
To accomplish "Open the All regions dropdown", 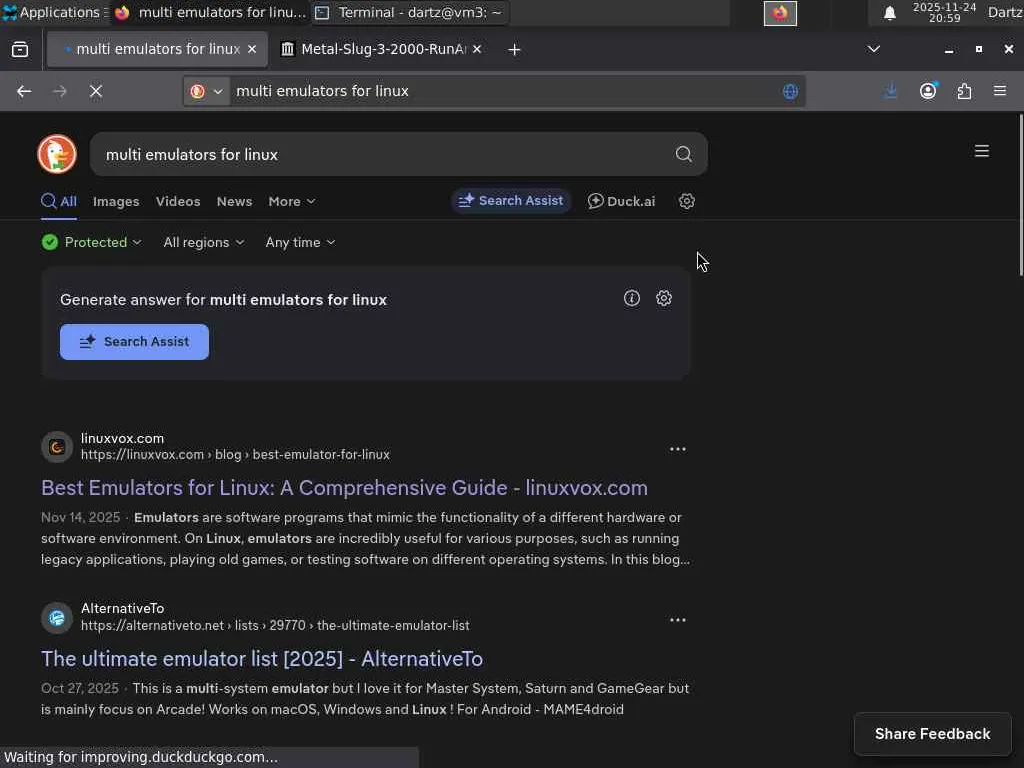I will (x=203, y=242).
